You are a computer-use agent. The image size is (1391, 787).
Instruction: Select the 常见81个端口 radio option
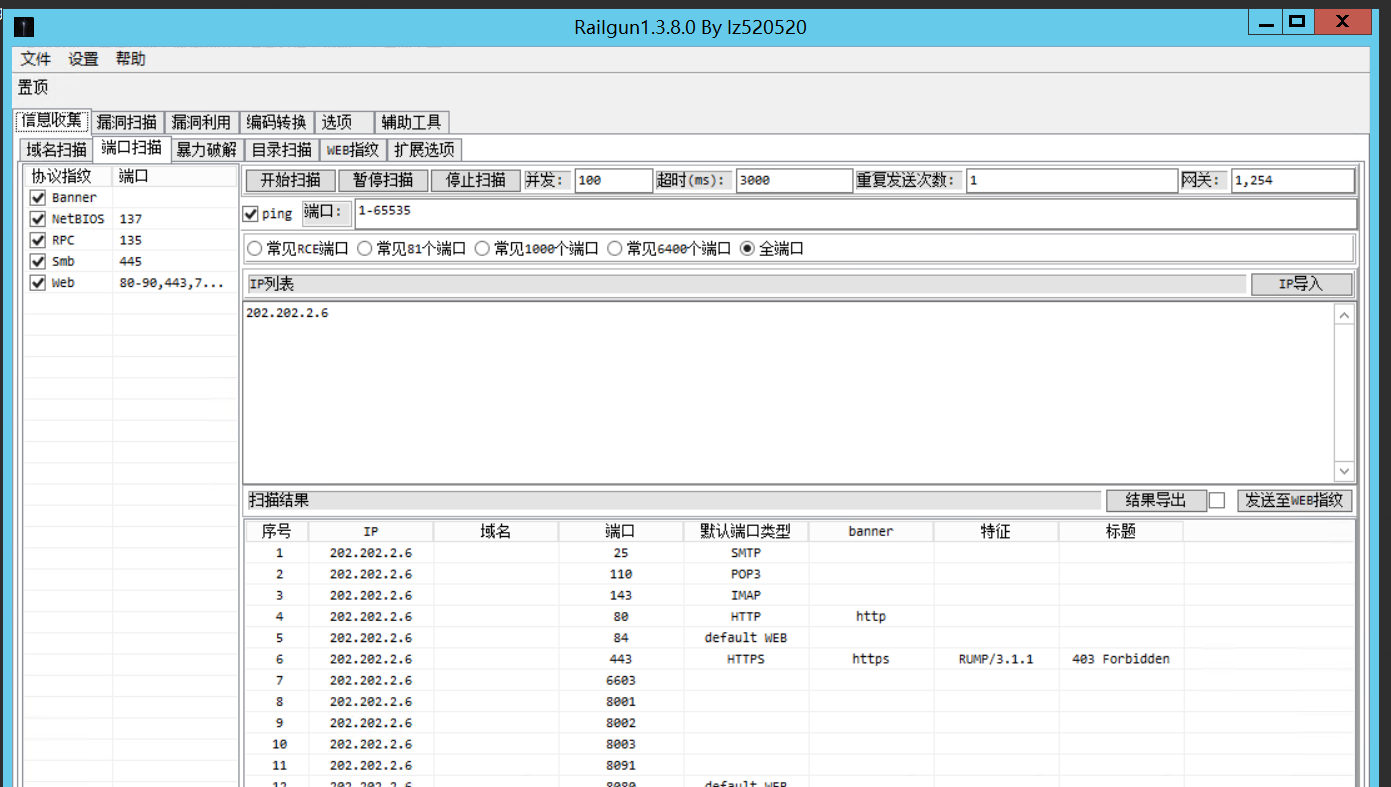(411, 249)
